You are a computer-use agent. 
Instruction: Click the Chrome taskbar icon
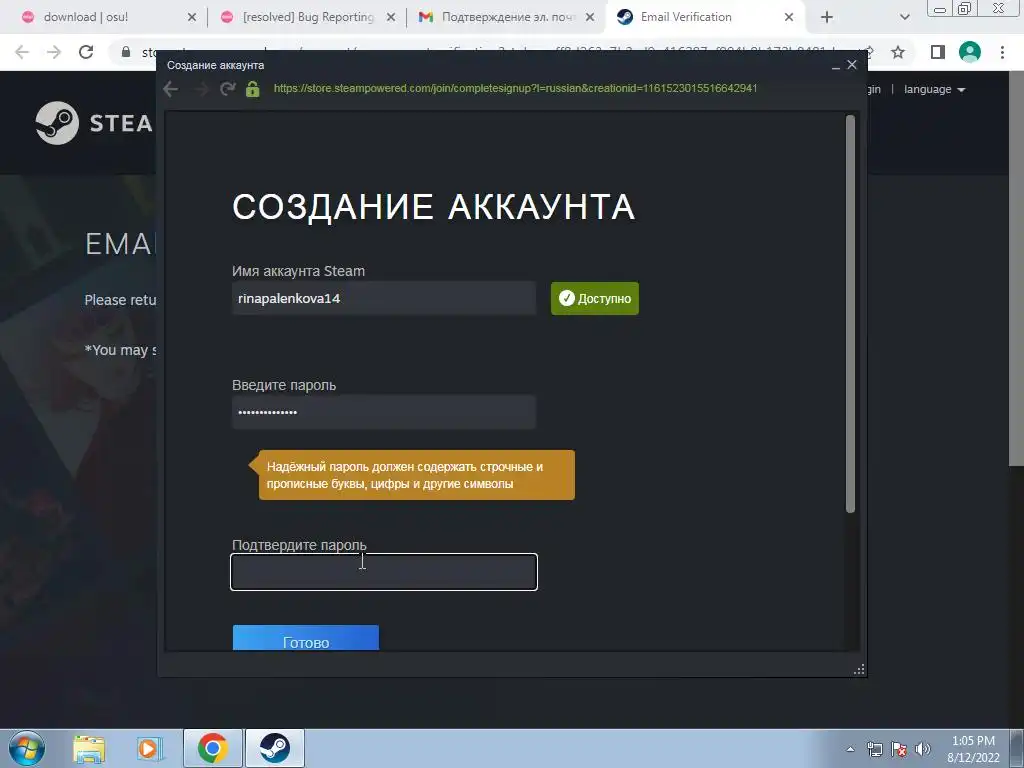pos(213,748)
